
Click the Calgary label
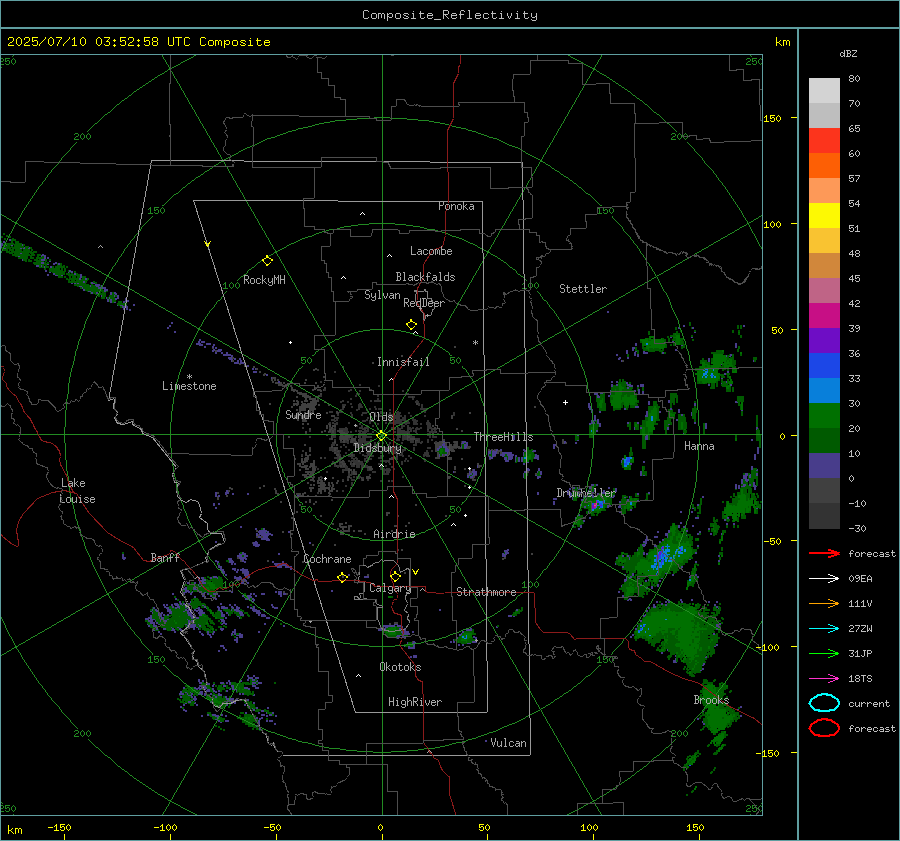coord(390,588)
